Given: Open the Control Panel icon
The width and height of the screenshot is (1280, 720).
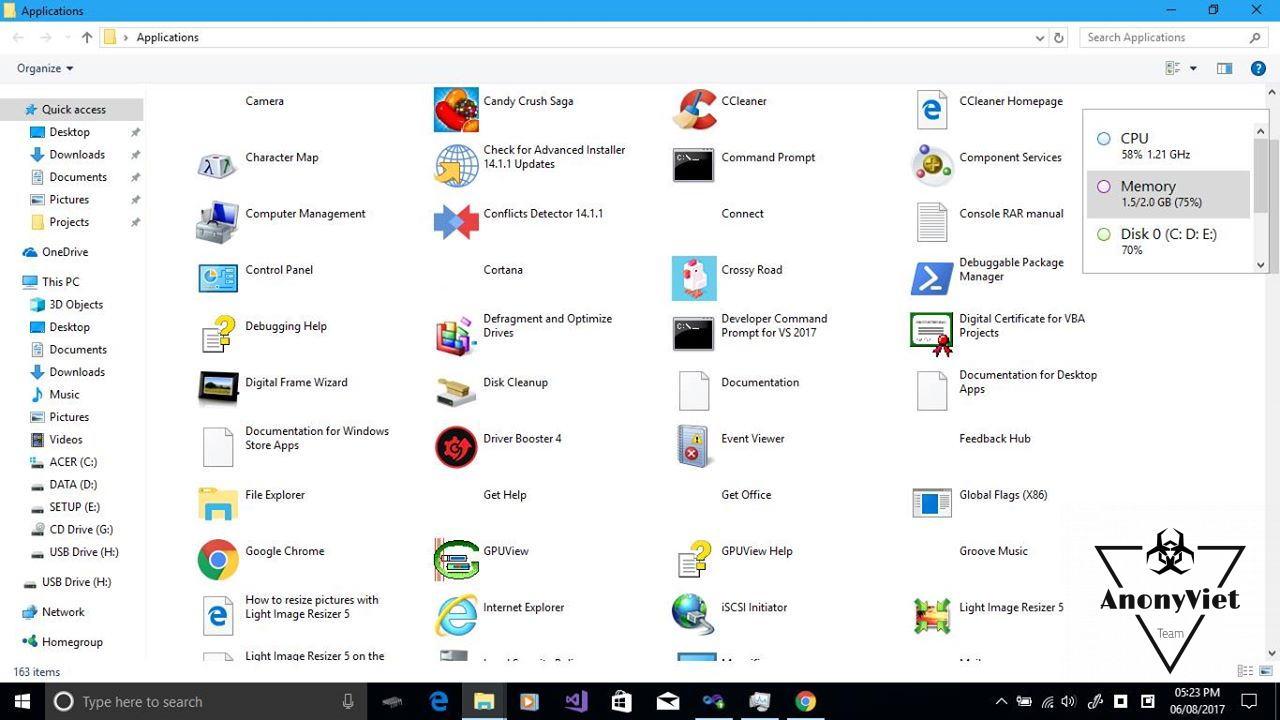Looking at the screenshot, I should [x=217, y=278].
